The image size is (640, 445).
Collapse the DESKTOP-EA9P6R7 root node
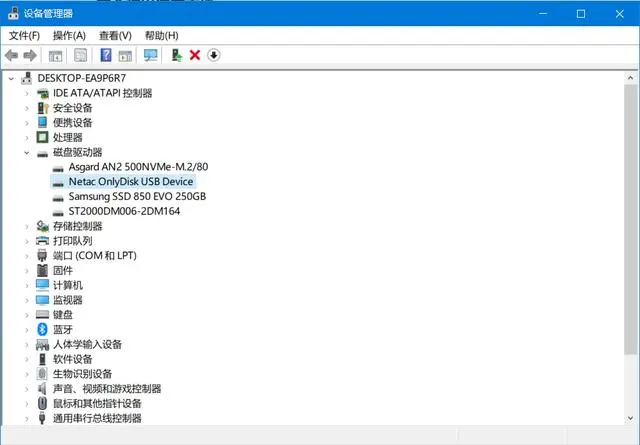pos(11,78)
